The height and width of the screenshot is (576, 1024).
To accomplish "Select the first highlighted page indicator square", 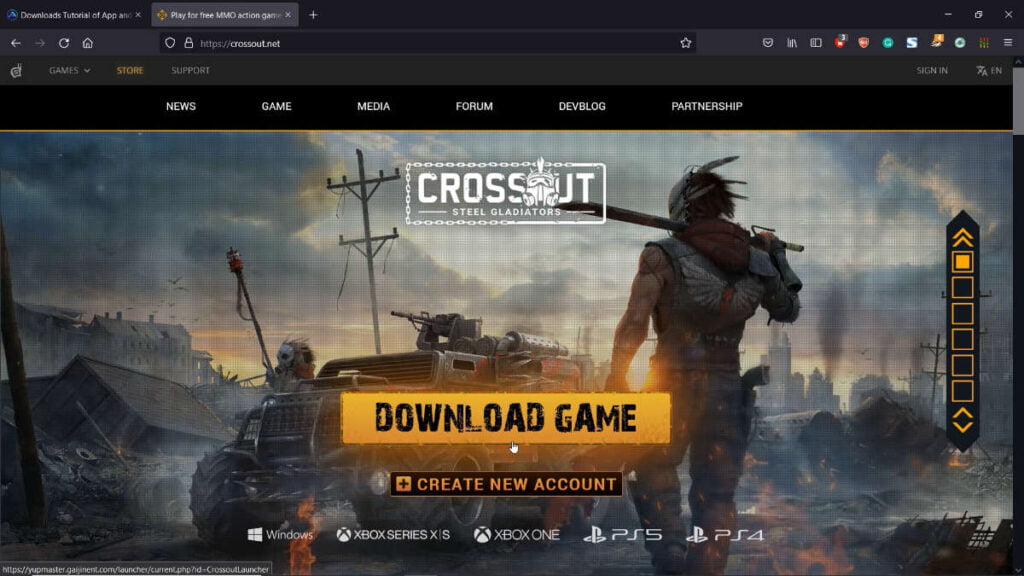I will click(962, 262).
